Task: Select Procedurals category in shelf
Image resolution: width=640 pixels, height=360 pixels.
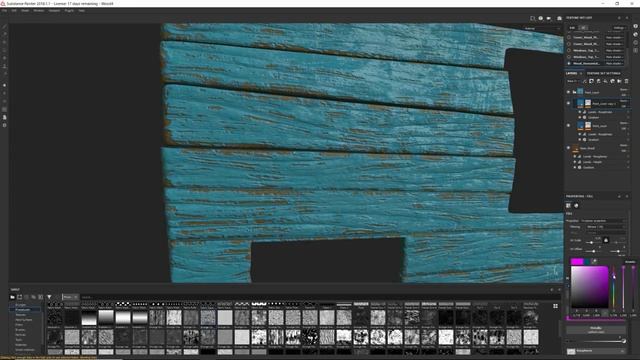Action: (x=23, y=310)
